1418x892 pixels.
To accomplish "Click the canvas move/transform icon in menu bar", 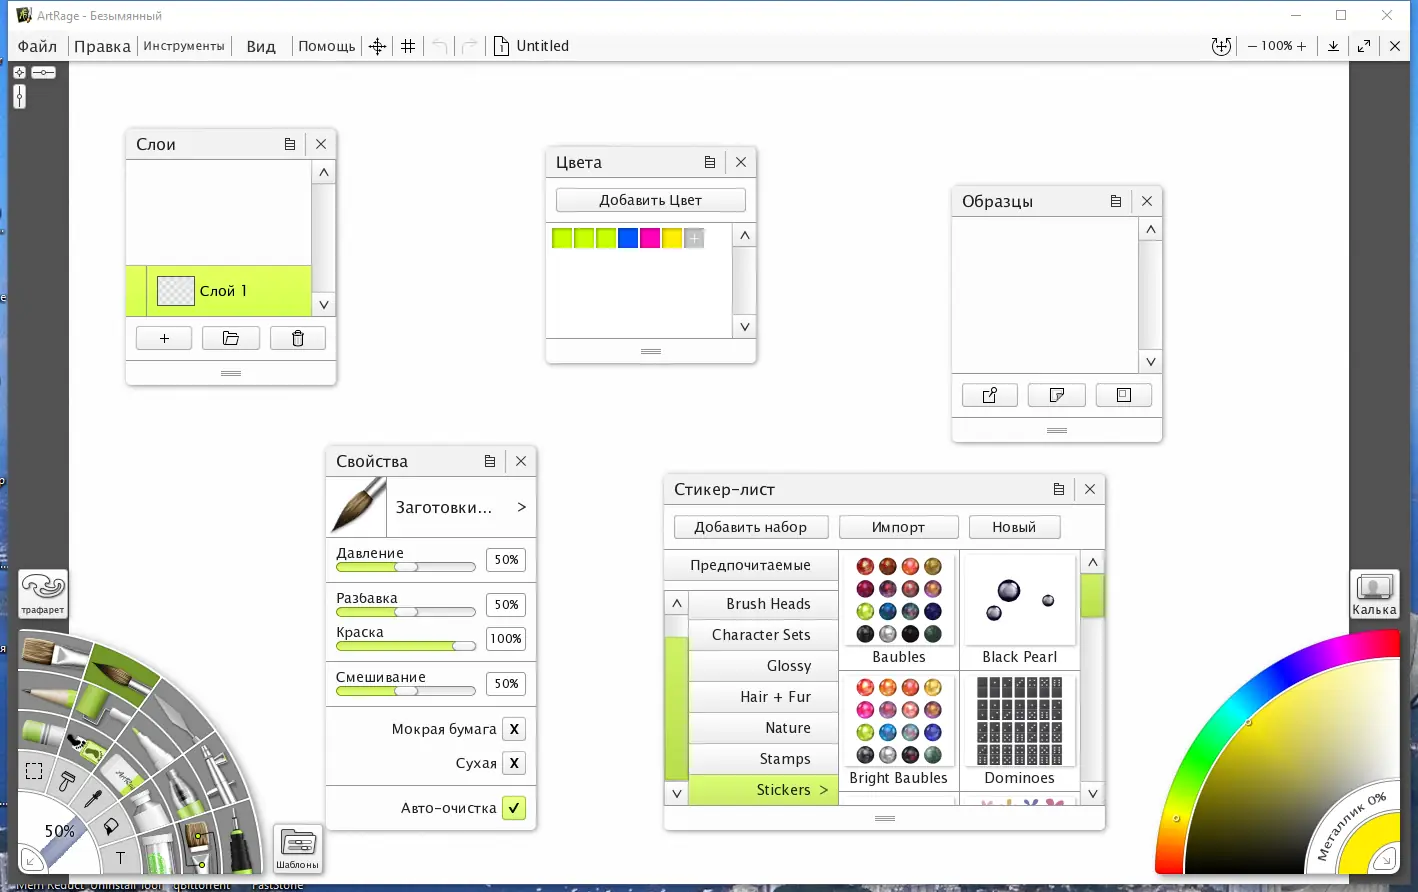I will tap(377, 46).
